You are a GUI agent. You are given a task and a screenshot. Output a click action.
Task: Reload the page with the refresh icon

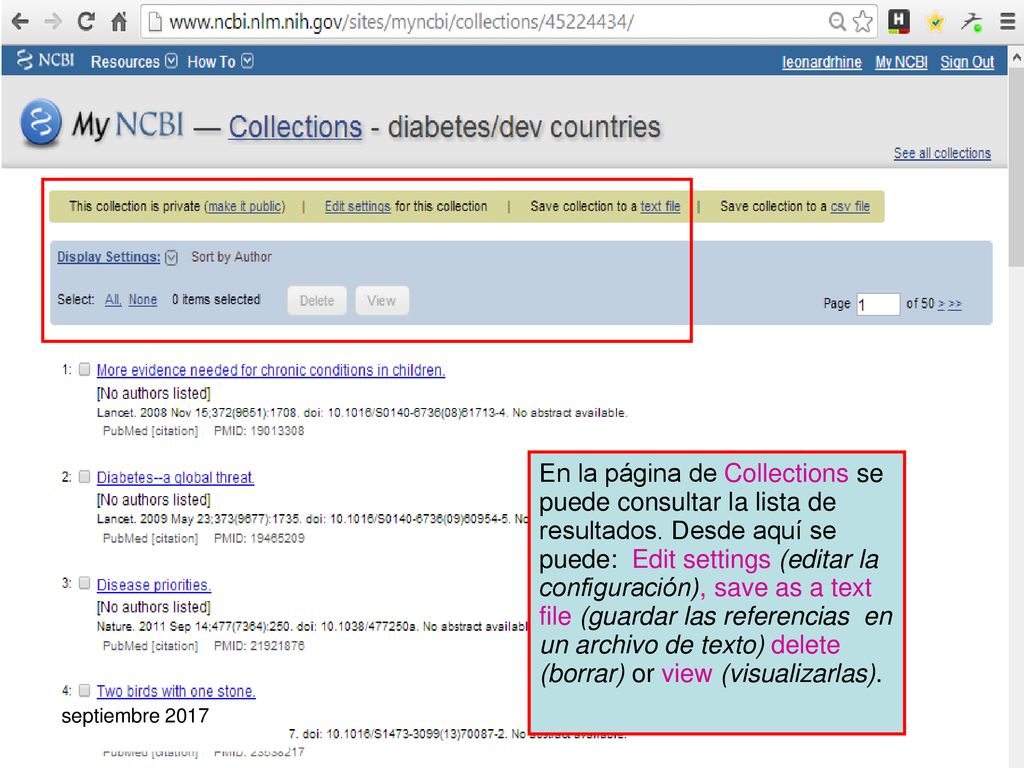[86, 22]
